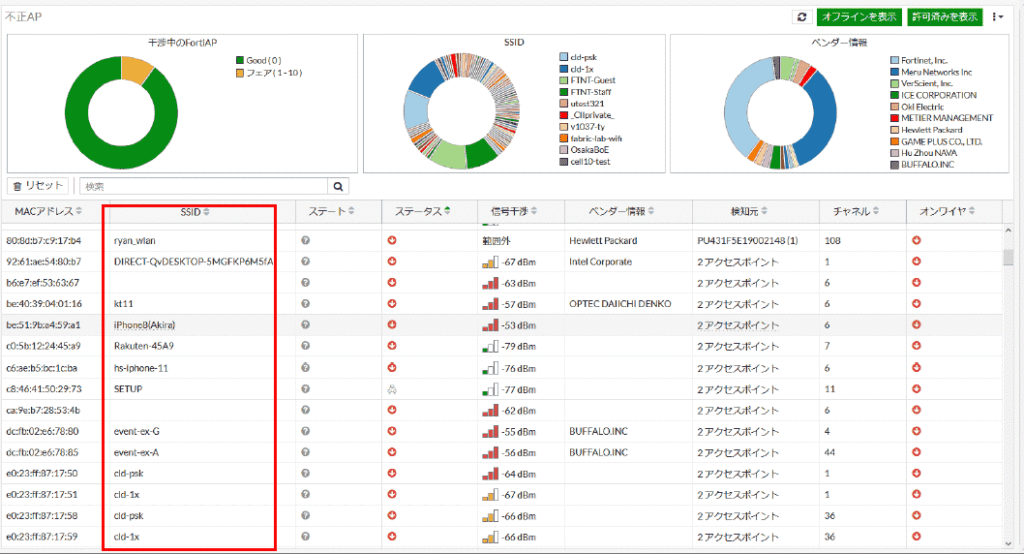
Task: Click status icon for iPhone8(Akira) row
Action: [x=392, y=325]
